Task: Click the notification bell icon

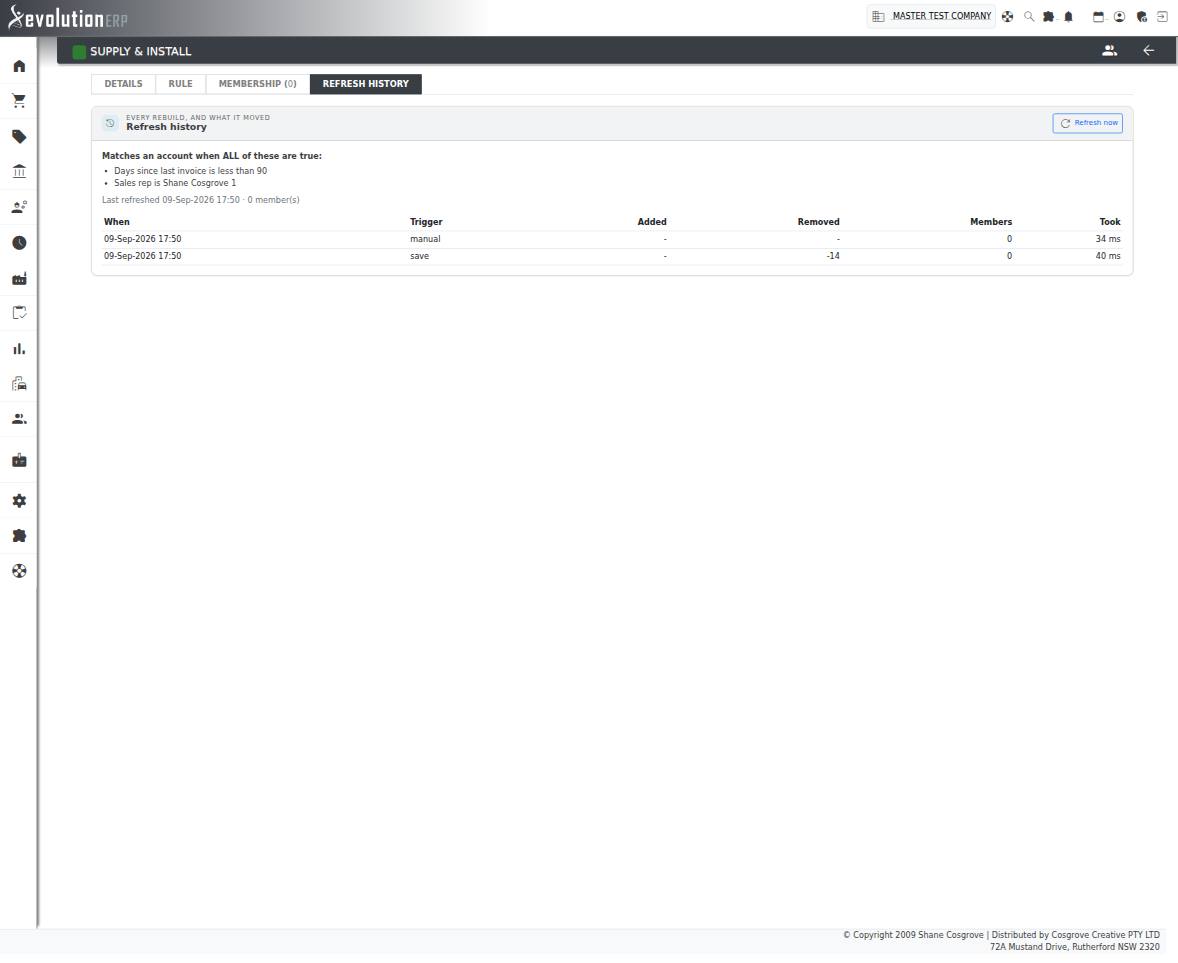Action: coord(1068,17)
